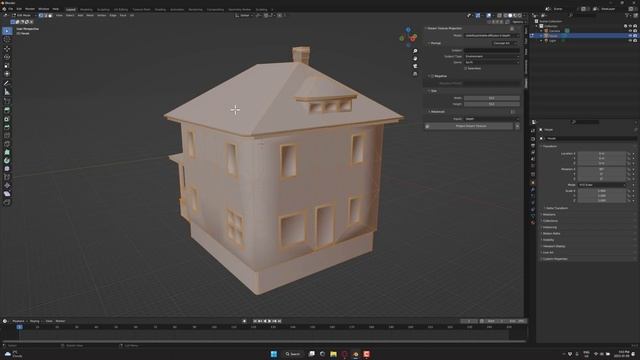Open the Render menu
Image resolution: width=640 pixels, height=360 pixels.
[30, 9]
